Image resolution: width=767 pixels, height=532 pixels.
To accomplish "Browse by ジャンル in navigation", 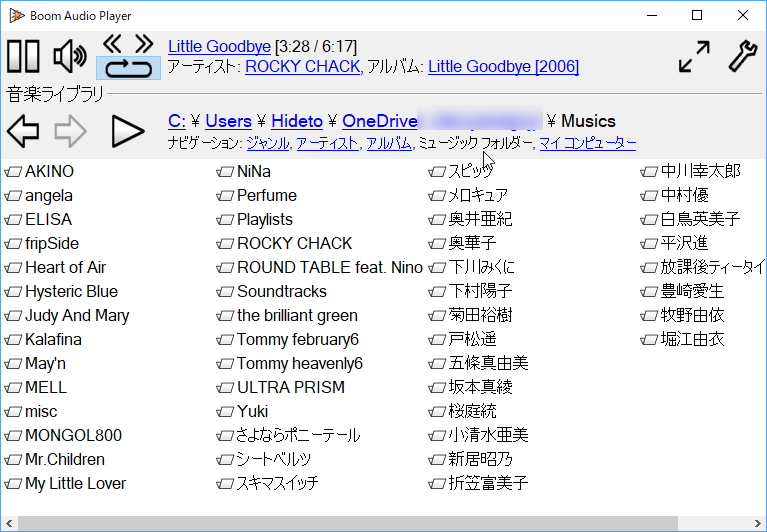I will 268,143.
